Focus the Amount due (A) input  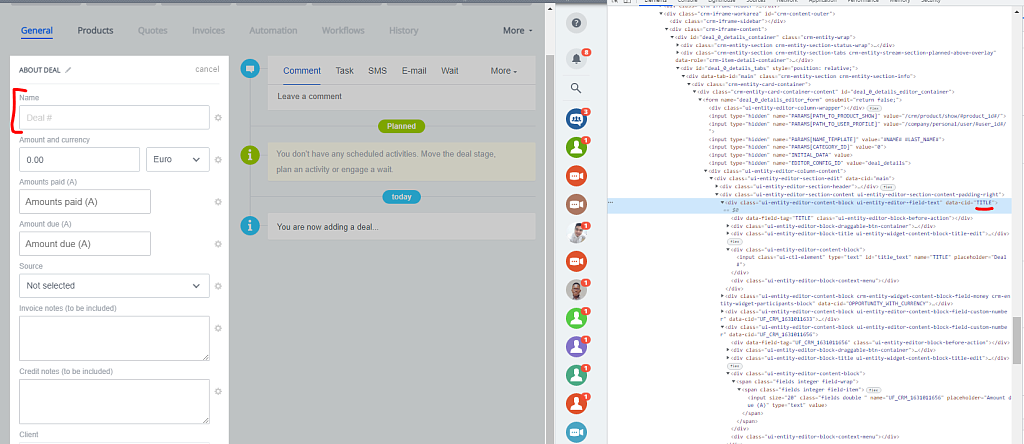tap(85, 244)
